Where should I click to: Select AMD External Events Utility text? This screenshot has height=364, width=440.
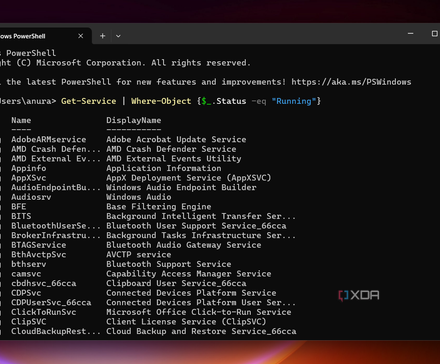(x=174, y=159)
